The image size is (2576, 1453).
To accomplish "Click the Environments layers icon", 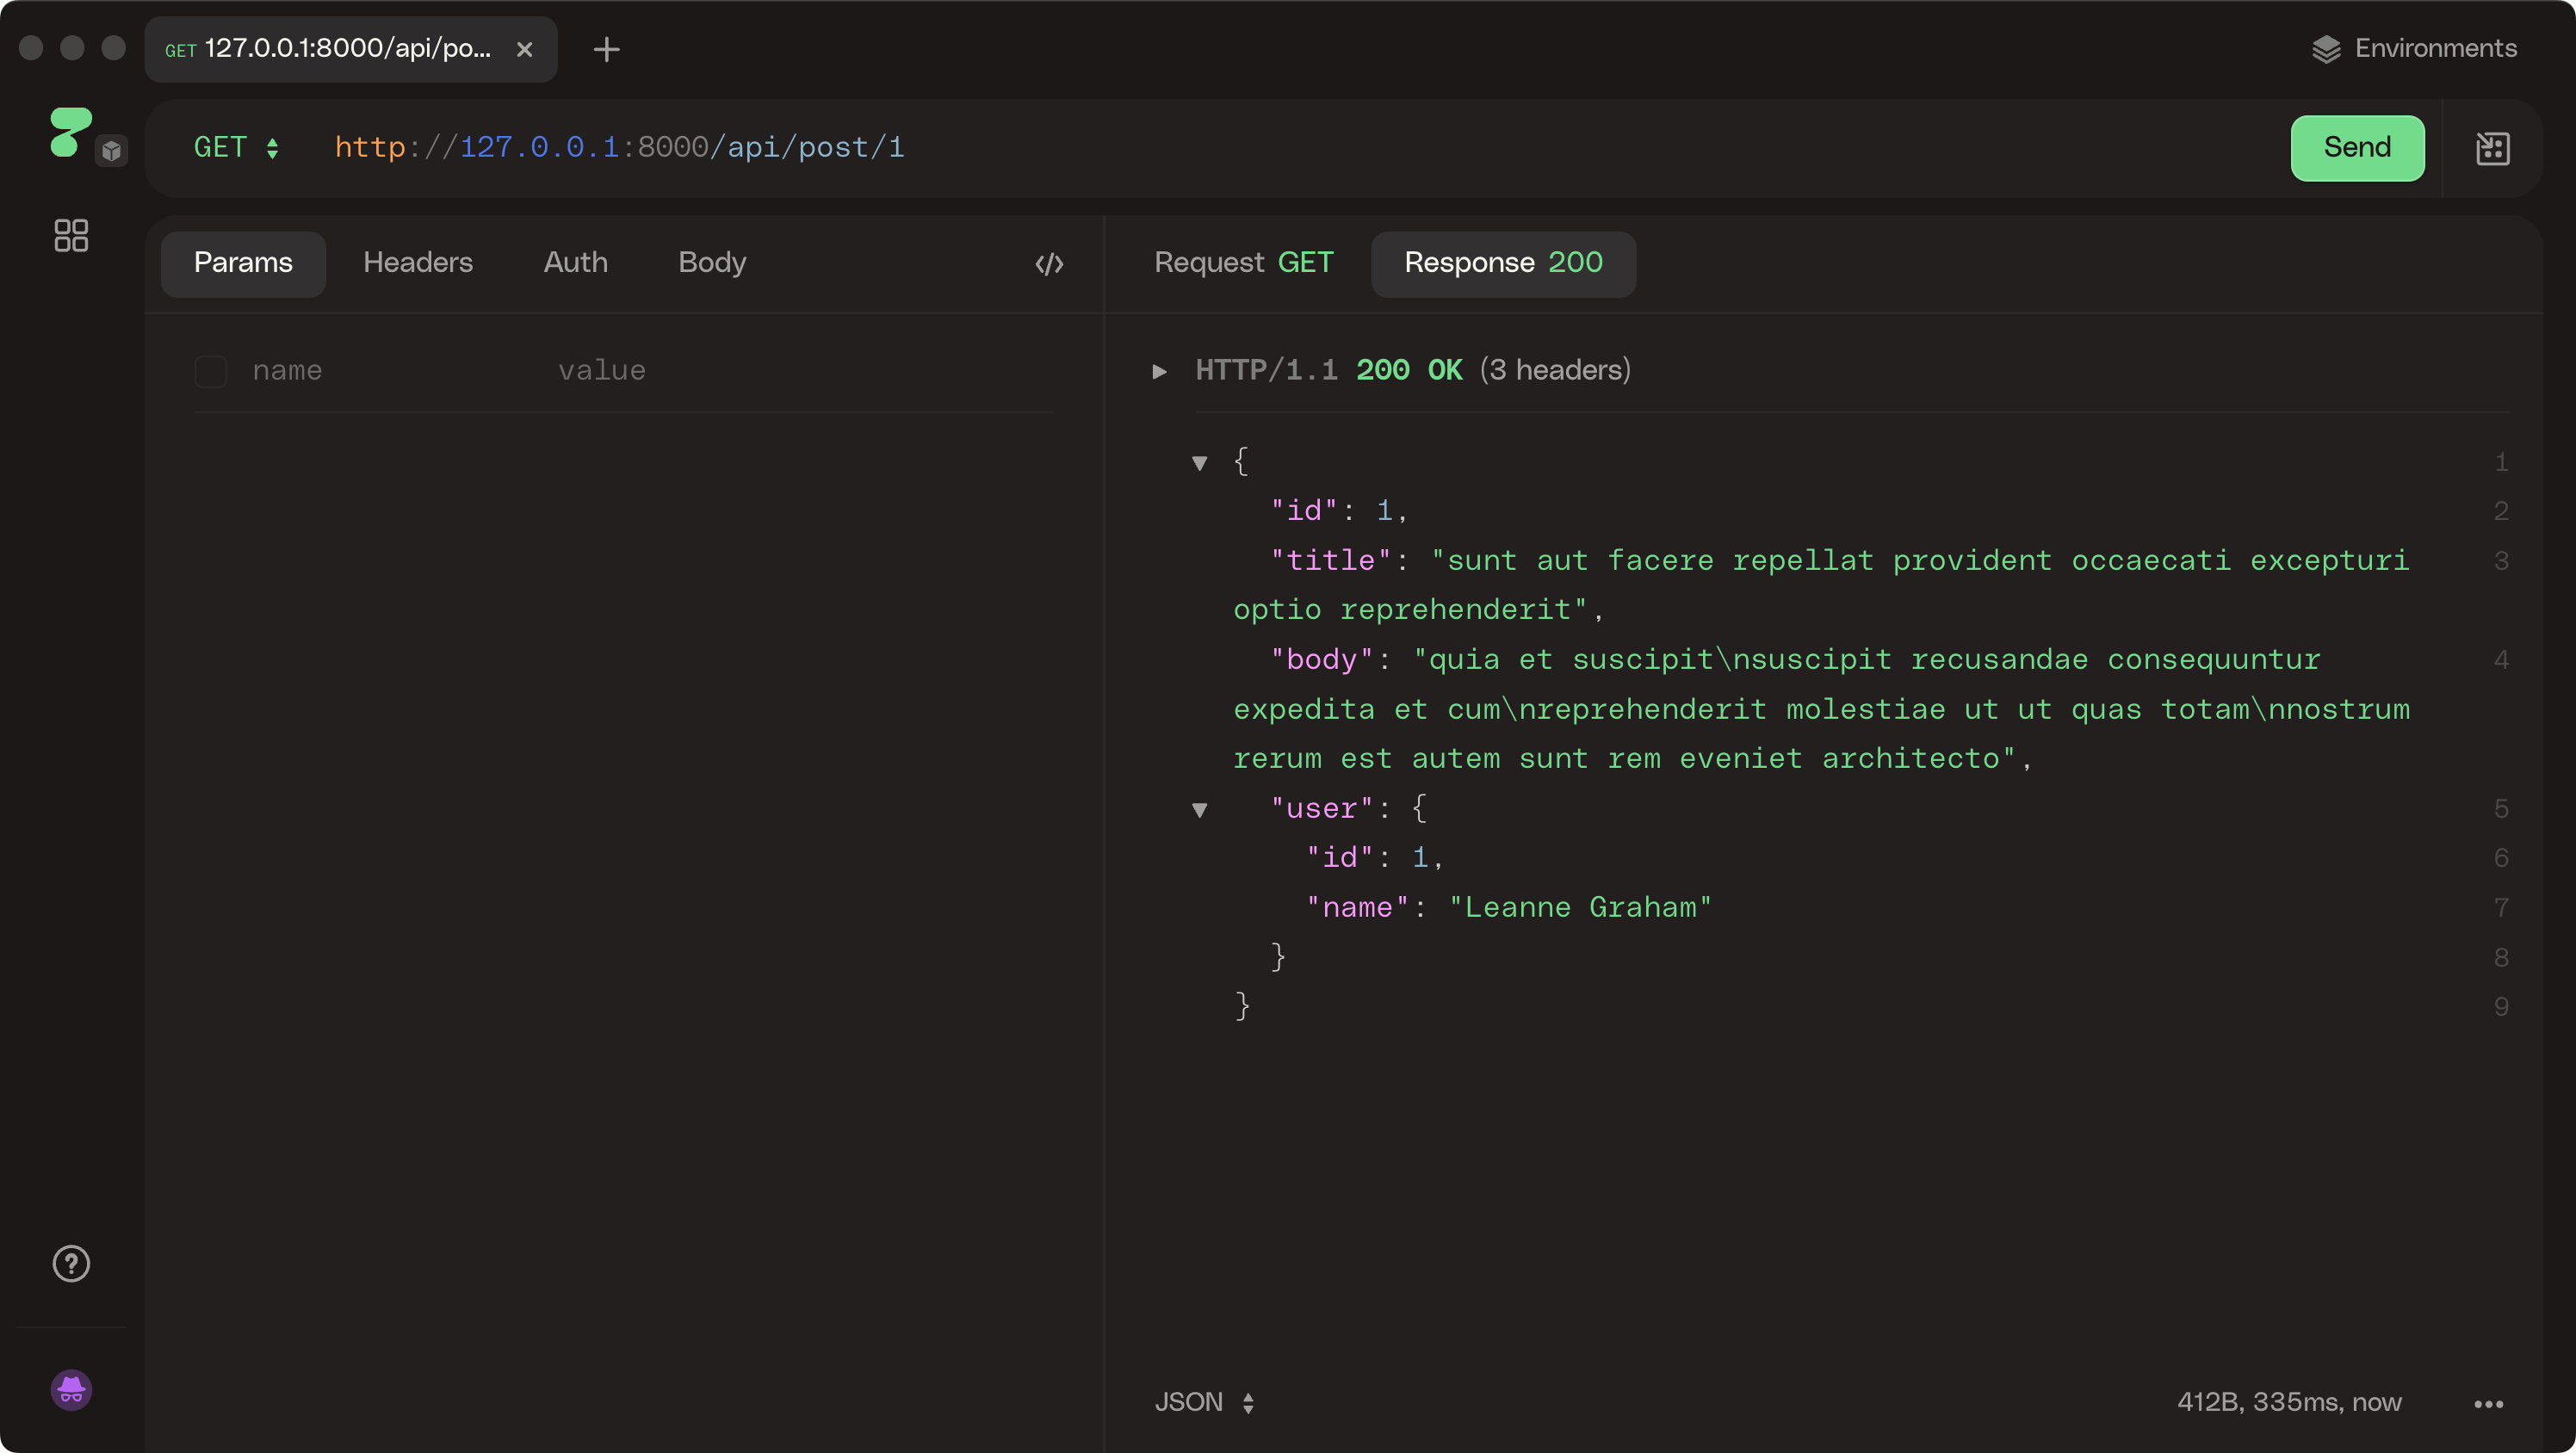I will (x=2326, y=49).
